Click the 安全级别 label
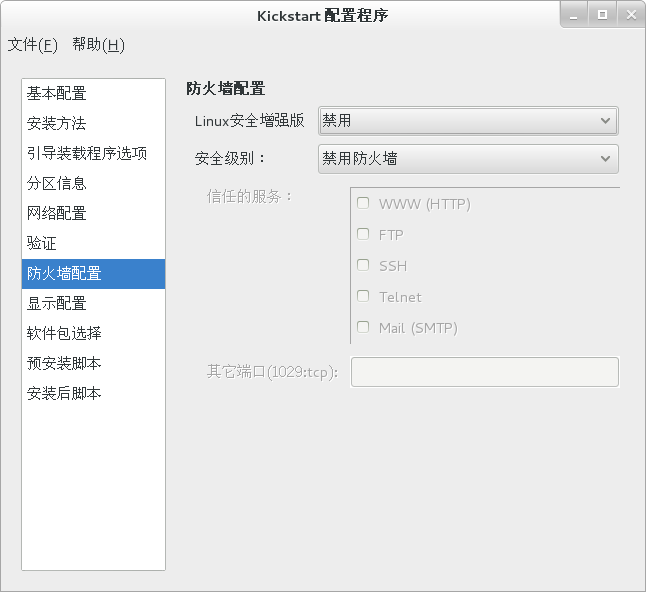646x592 pixels. pyautogui.click(x=230, y=158)
